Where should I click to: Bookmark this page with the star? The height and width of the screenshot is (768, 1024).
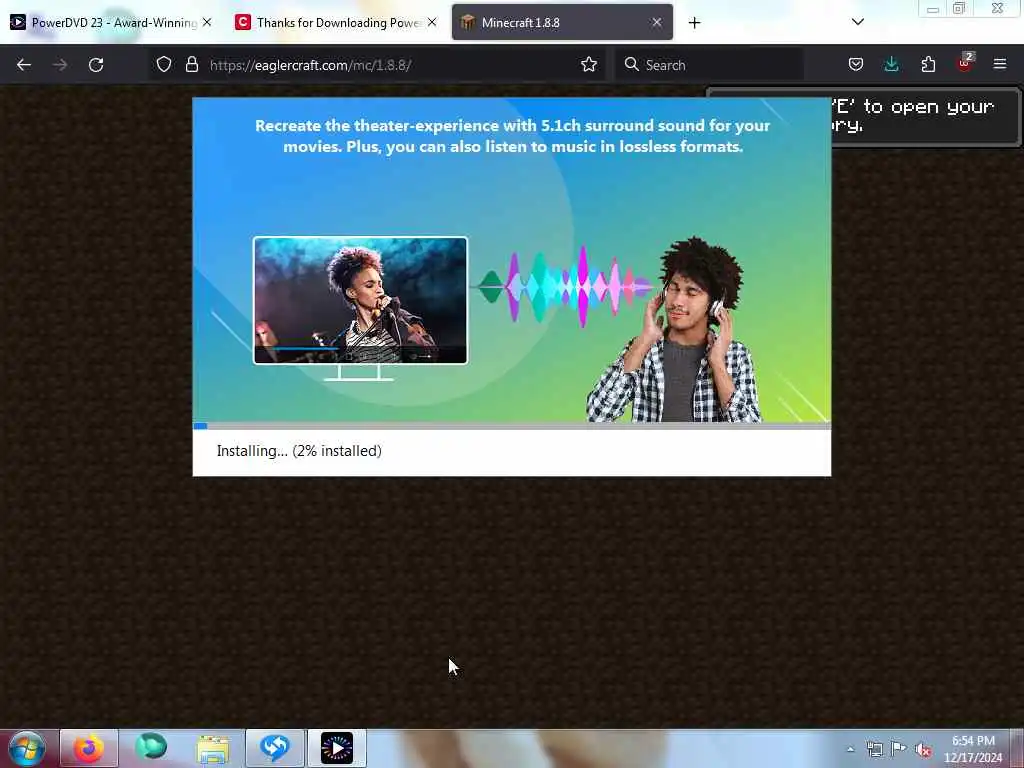pyautogui.click(x=588, y=64)
